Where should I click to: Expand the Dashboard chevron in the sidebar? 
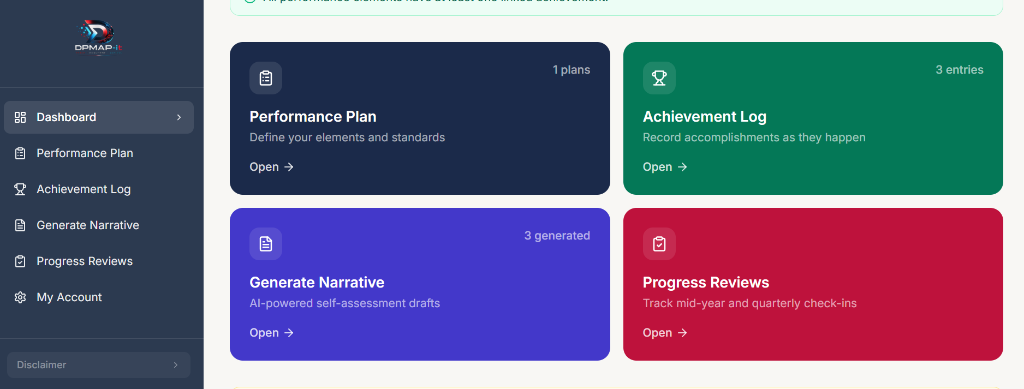(x=179, y=117)
